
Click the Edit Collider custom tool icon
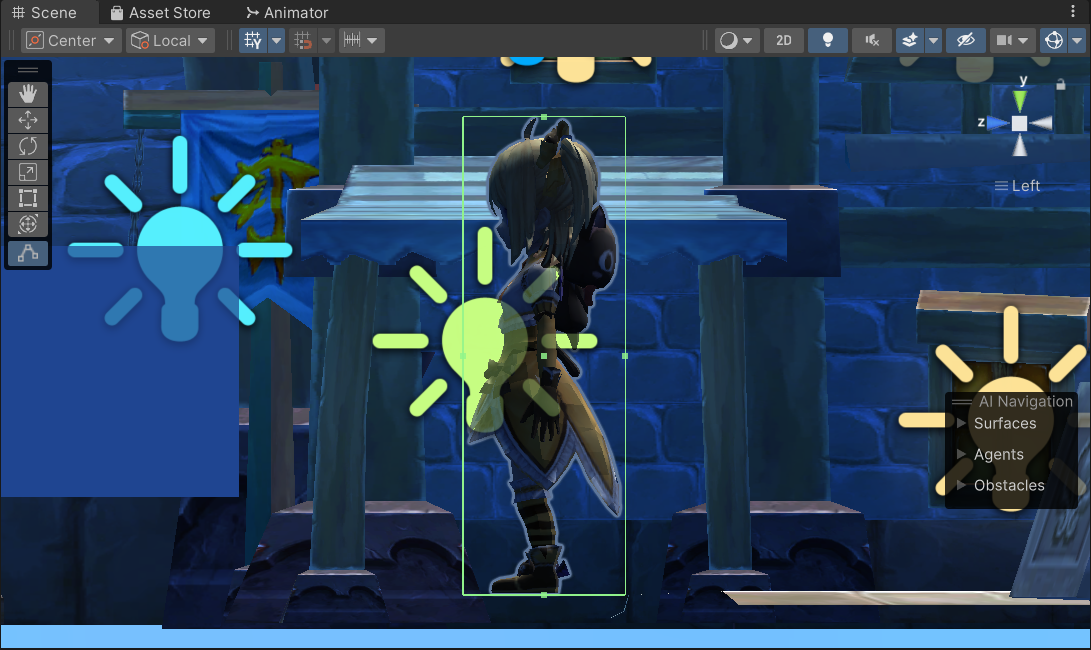[x=28, y=254]
